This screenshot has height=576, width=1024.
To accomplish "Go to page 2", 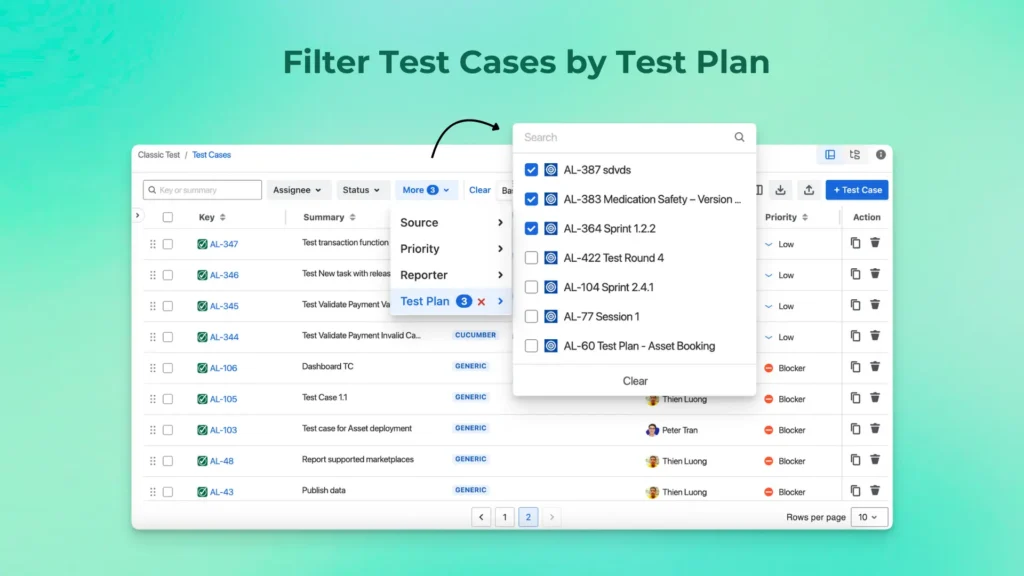I will point(528,517).
